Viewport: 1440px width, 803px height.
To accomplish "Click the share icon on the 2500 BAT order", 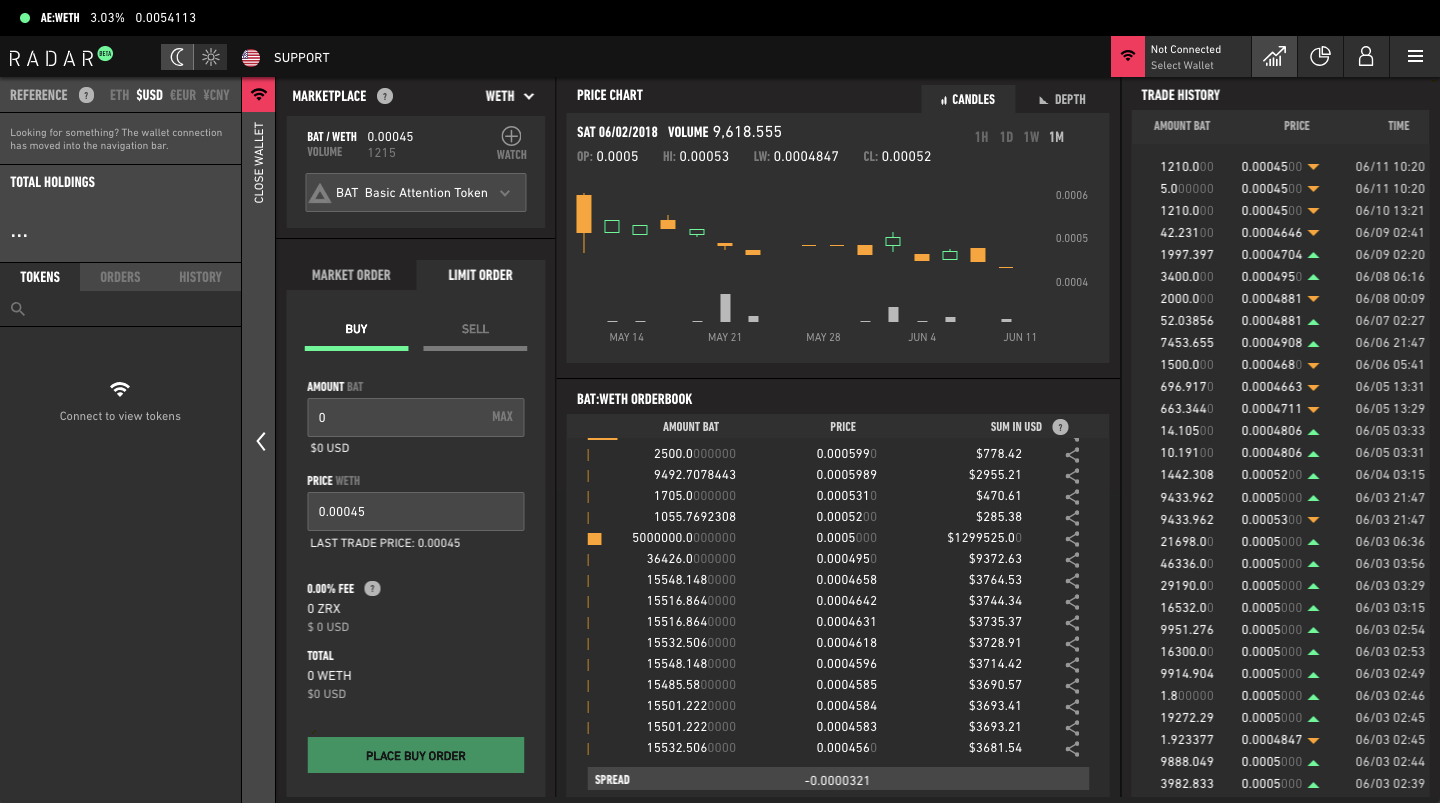I will [x=1072, y=455].
